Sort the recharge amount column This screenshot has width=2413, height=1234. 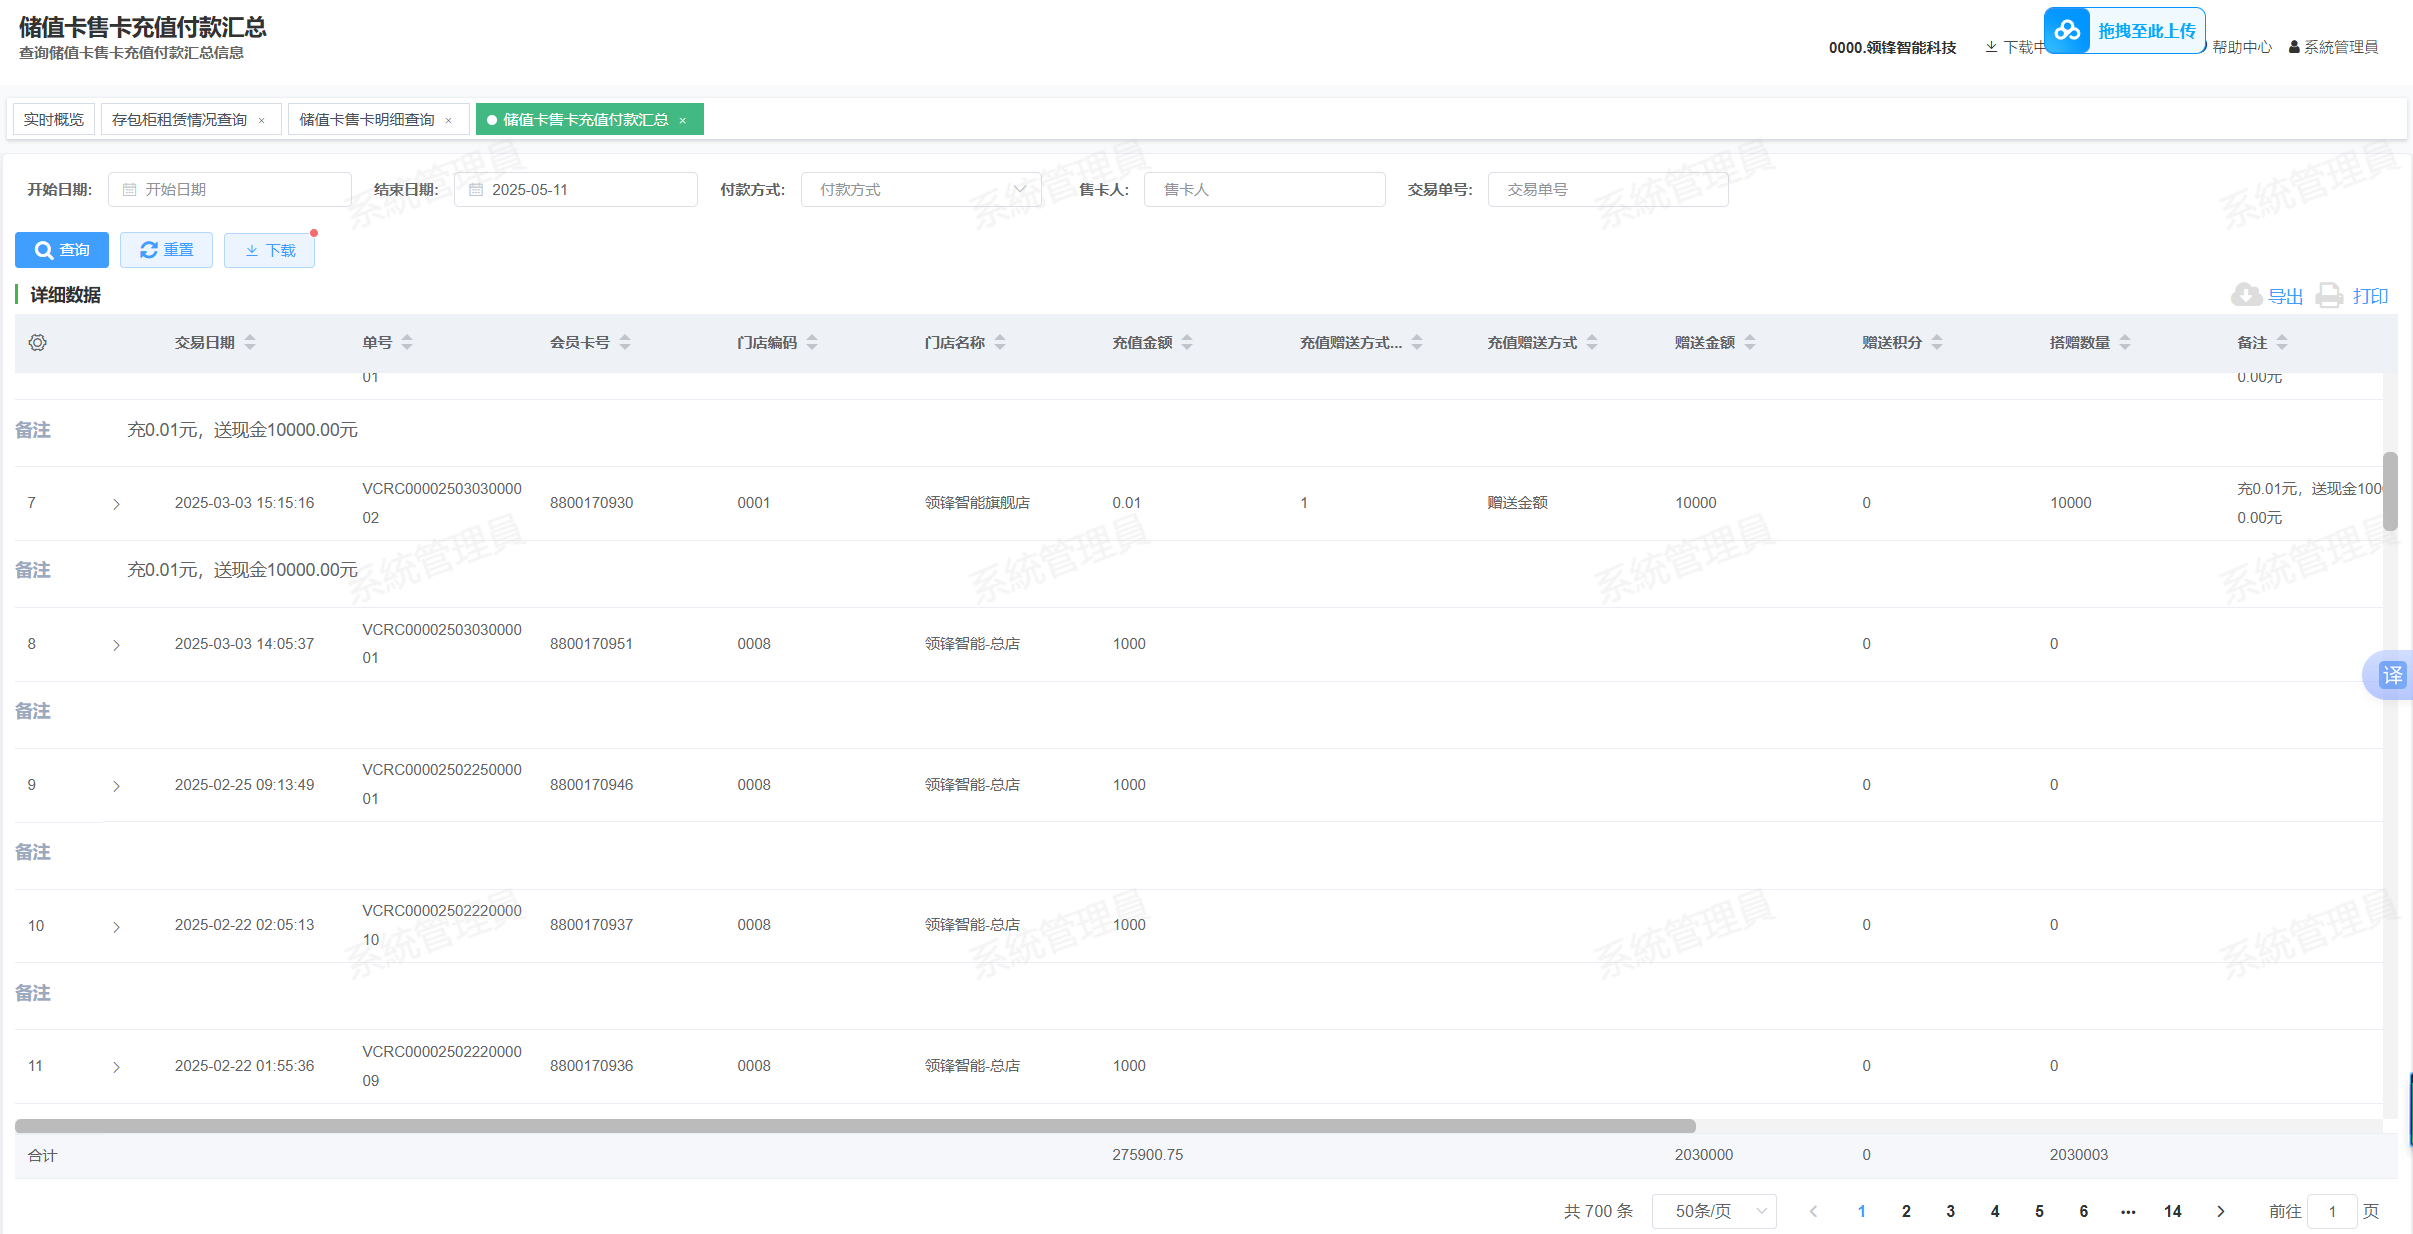pos(1187,342)
